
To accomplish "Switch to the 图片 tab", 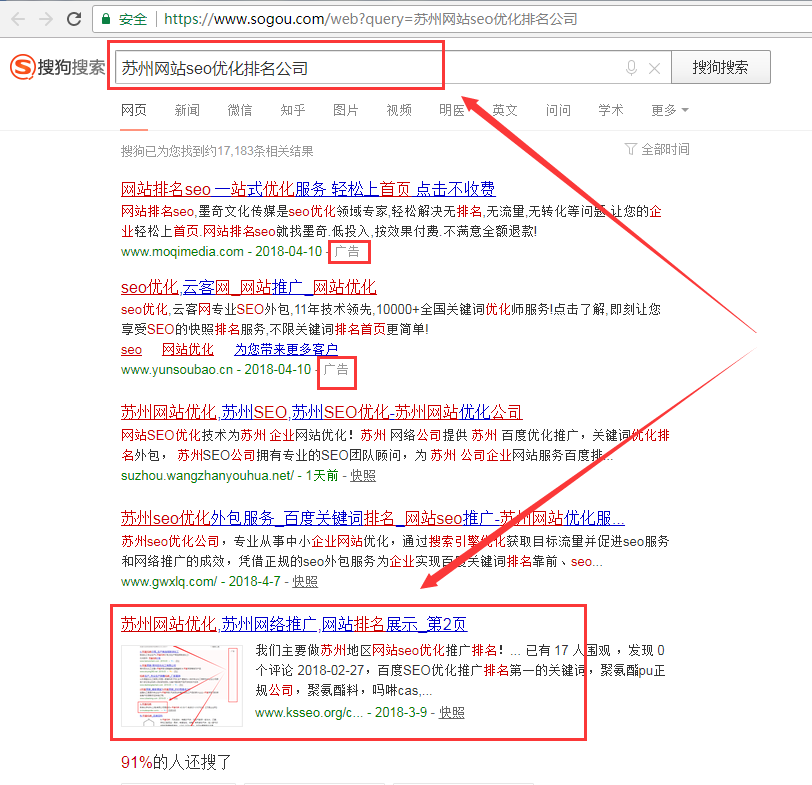I will click(346, 110).
